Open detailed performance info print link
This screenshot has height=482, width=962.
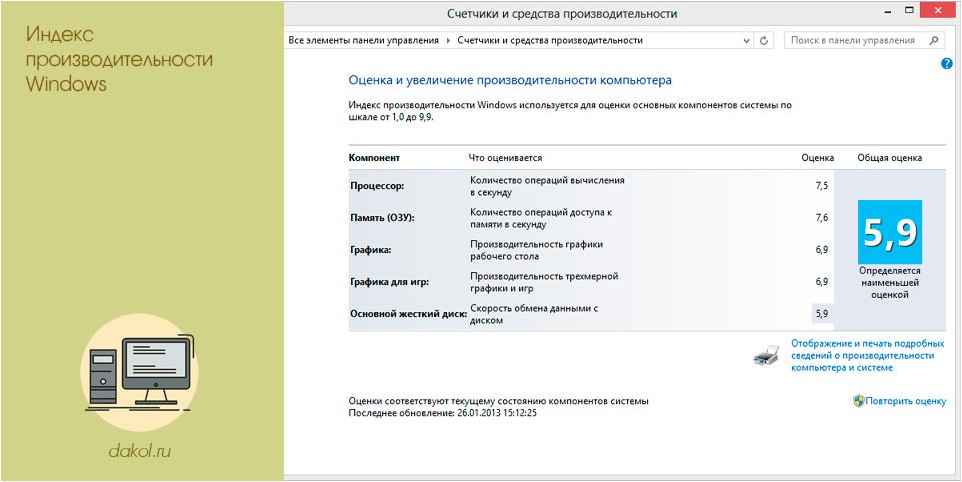868,356
